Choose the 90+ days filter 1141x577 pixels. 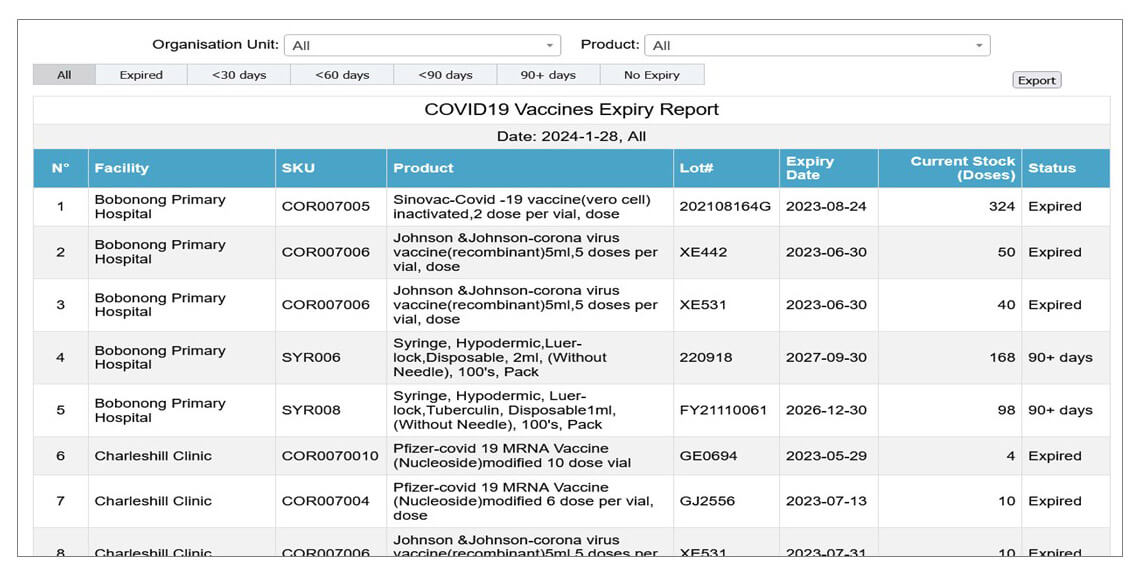(x=548, y=75)
